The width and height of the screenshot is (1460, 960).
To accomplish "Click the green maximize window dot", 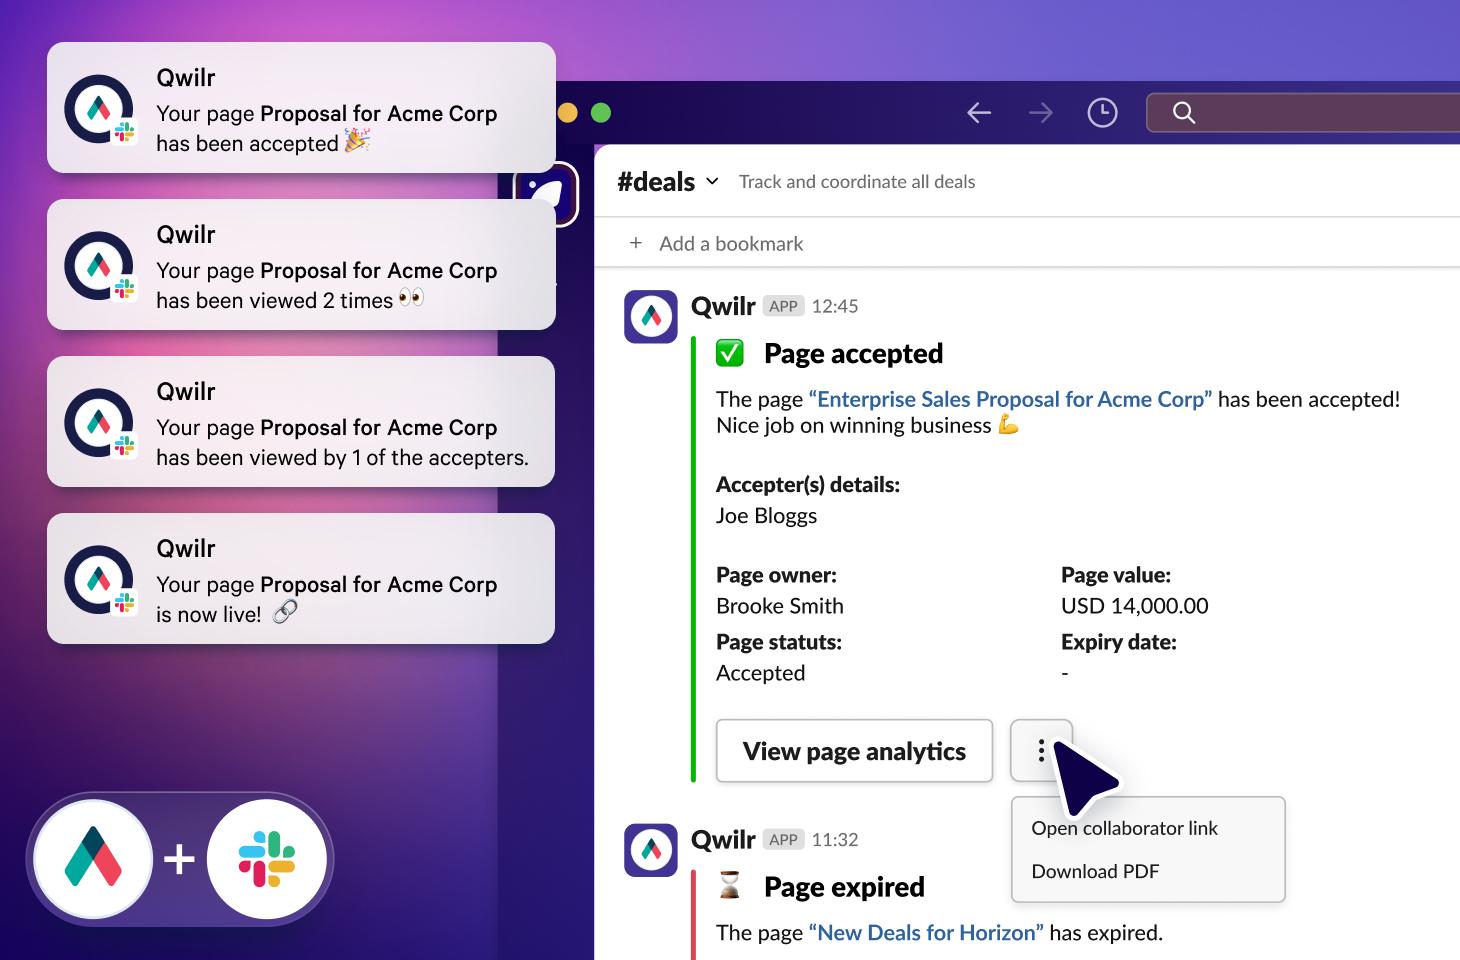I will [601, 113].
